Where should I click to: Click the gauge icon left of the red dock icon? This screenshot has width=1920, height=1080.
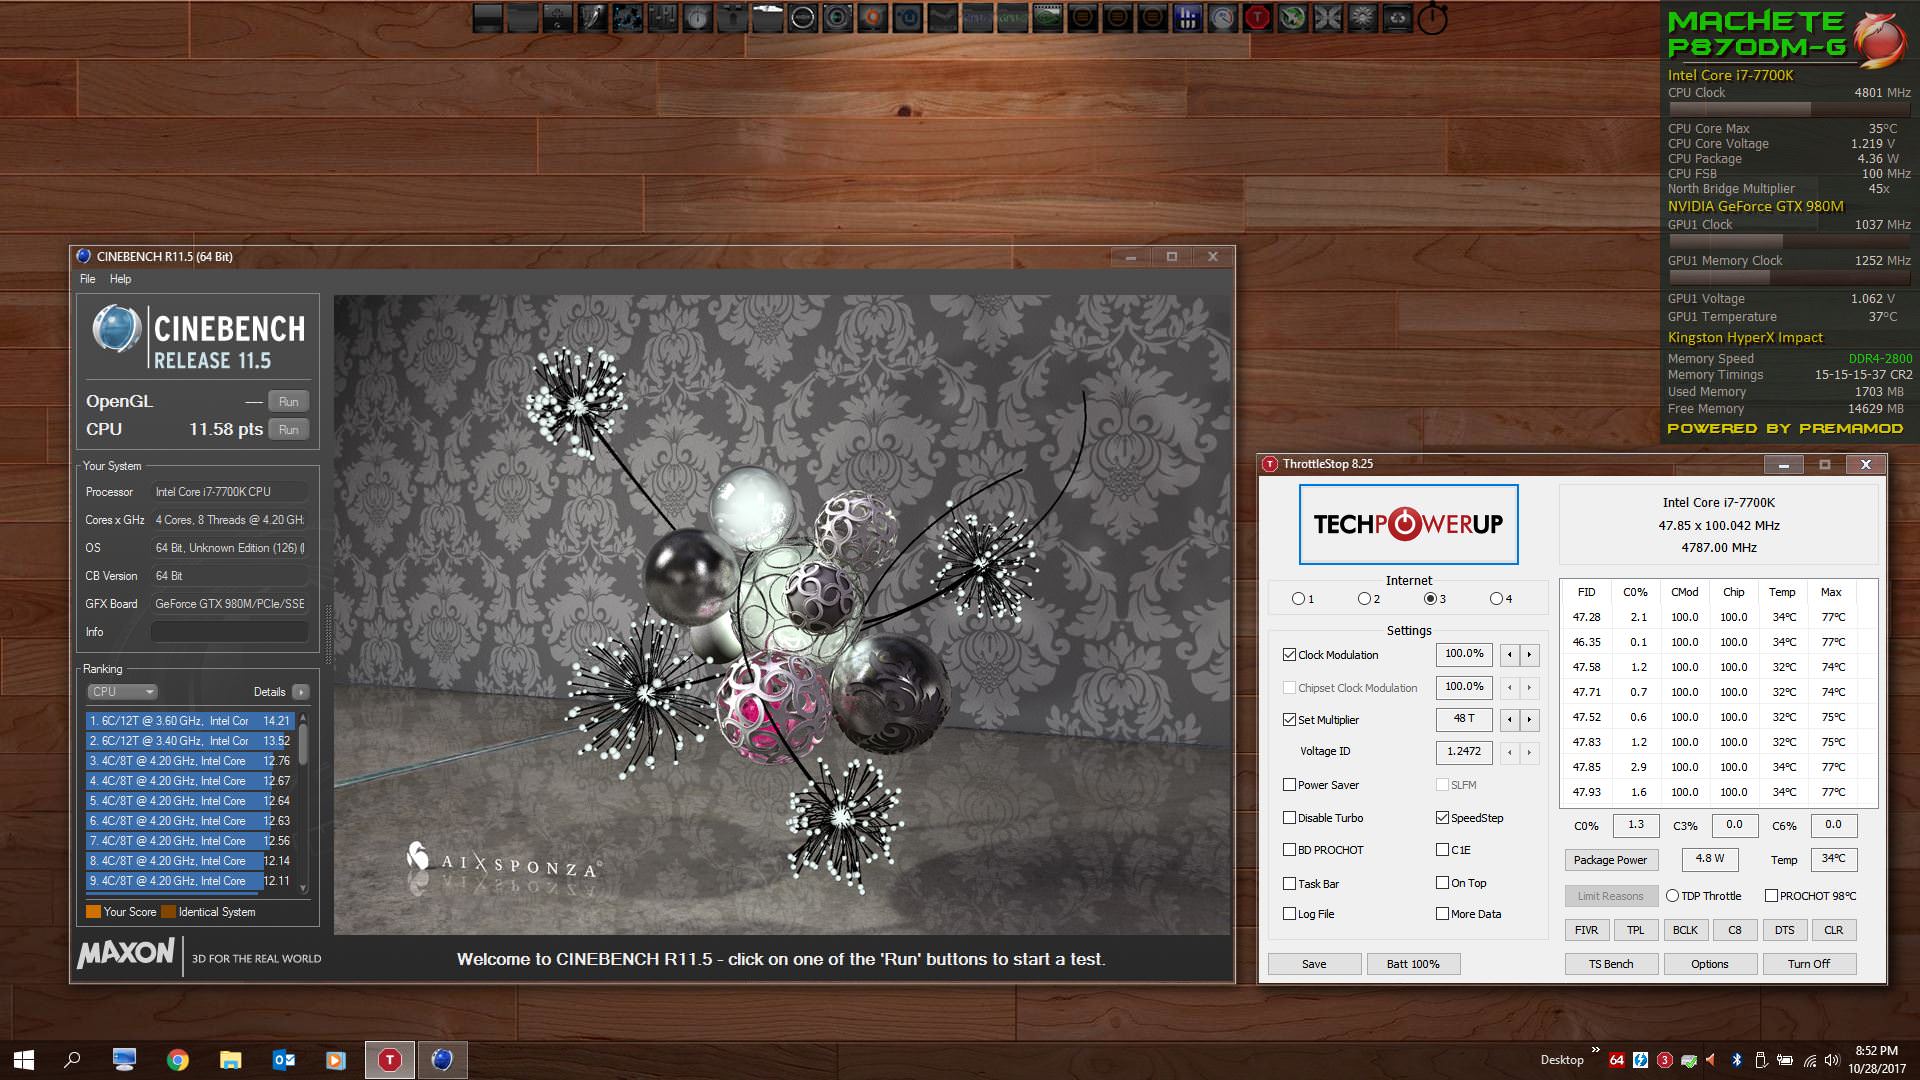click(x=1222, y=17)
